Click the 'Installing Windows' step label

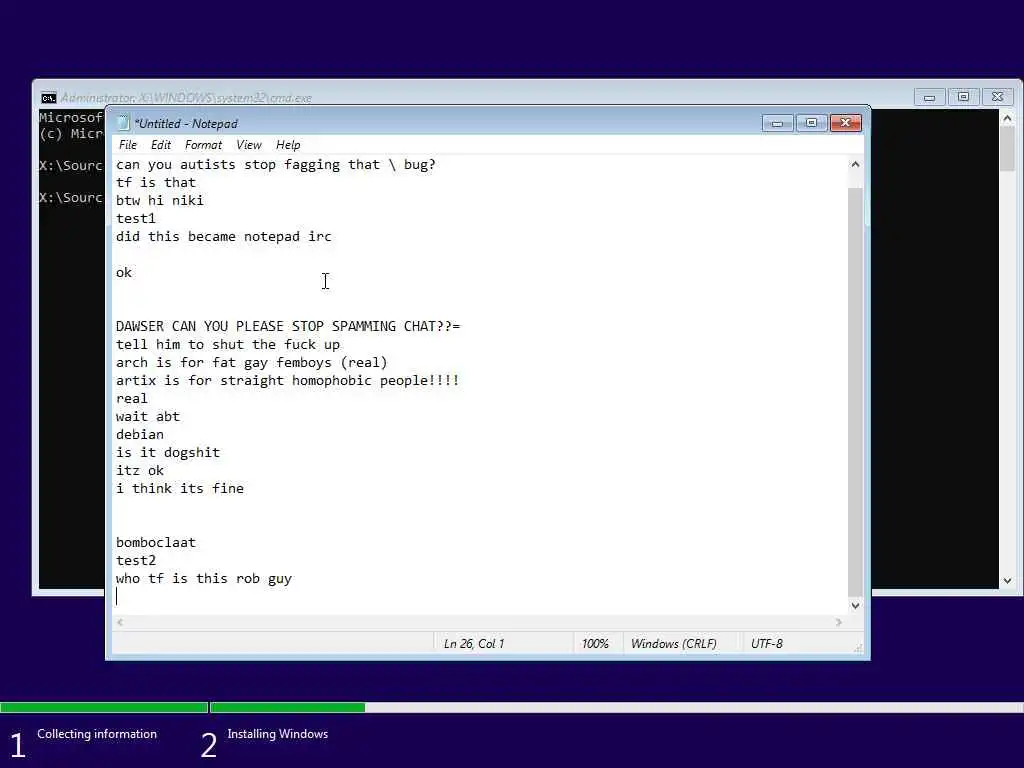tap(278, 734)
